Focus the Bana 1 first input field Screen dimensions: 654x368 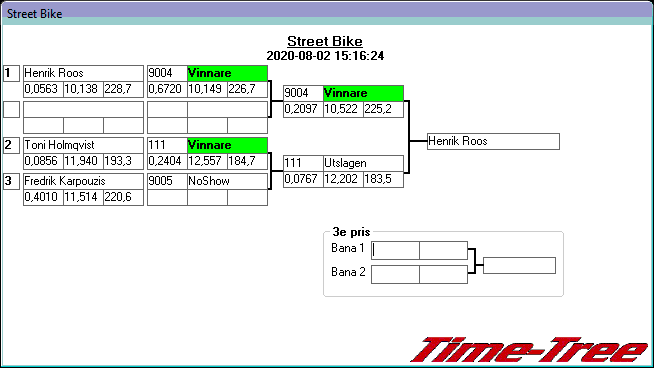coord(395,250)
